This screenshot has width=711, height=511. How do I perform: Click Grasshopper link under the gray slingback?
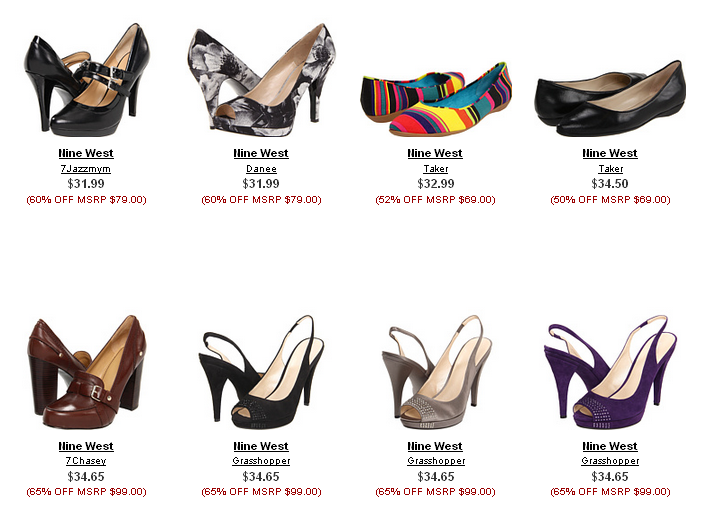coord(436,461)
